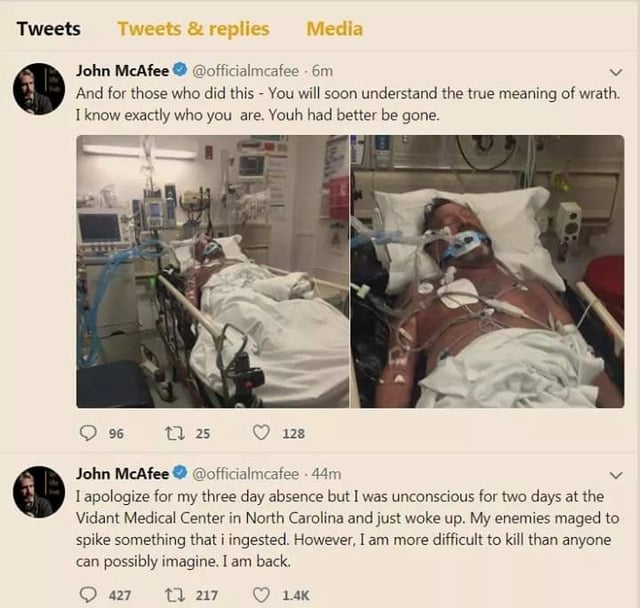Viewport: 640px width, 608px height.
Task: Open left hospital room photo
Action: coord(212,271)
